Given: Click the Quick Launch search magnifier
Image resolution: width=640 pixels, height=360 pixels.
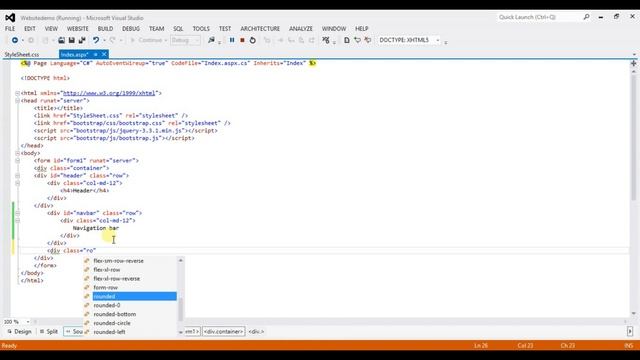Looking at the screenshot, I should click(x=587, y=17).
